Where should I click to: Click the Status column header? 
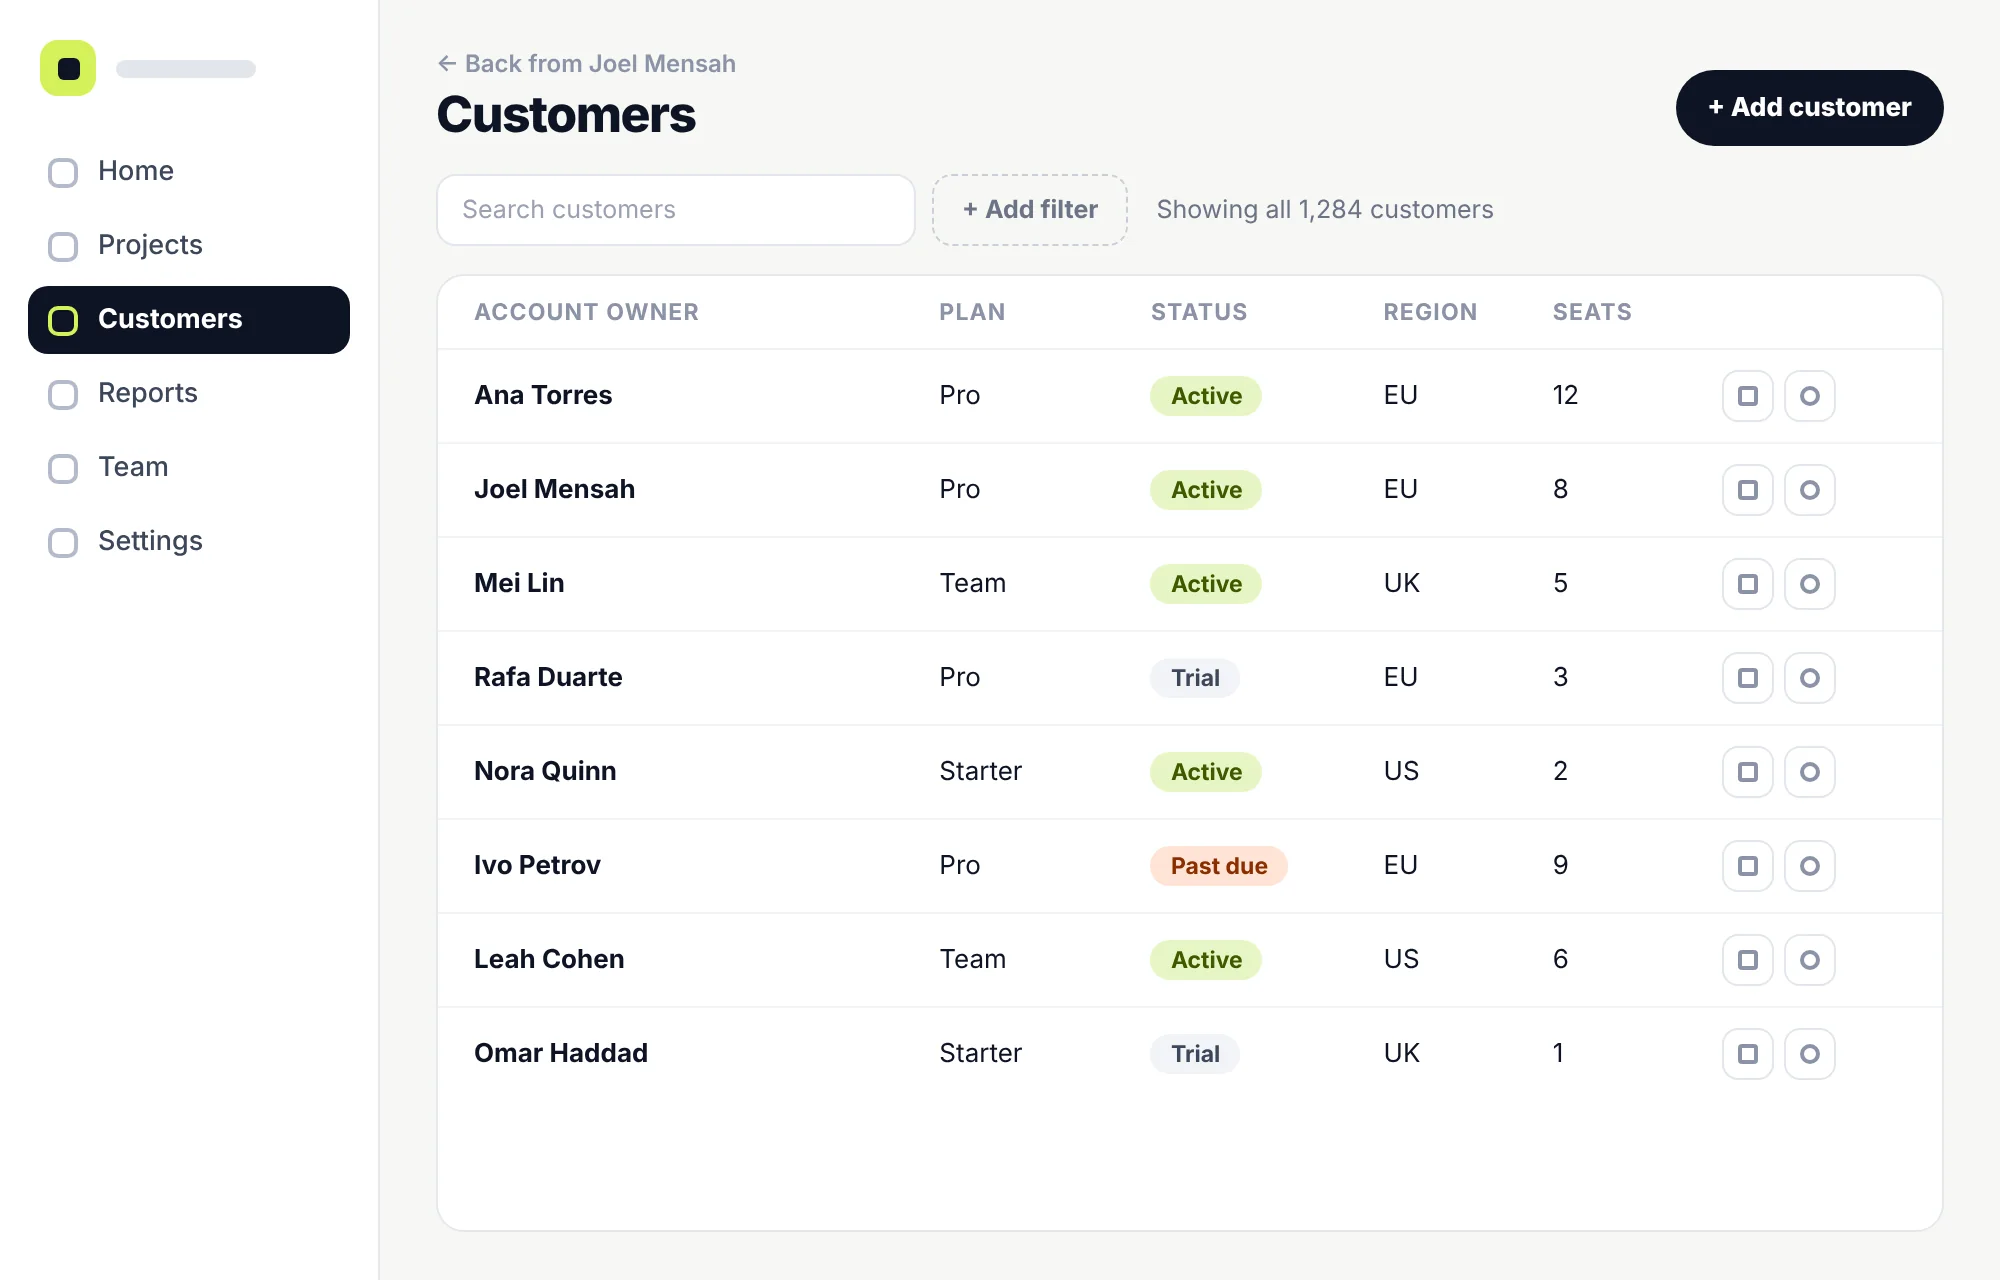(x=1199, y=312)
